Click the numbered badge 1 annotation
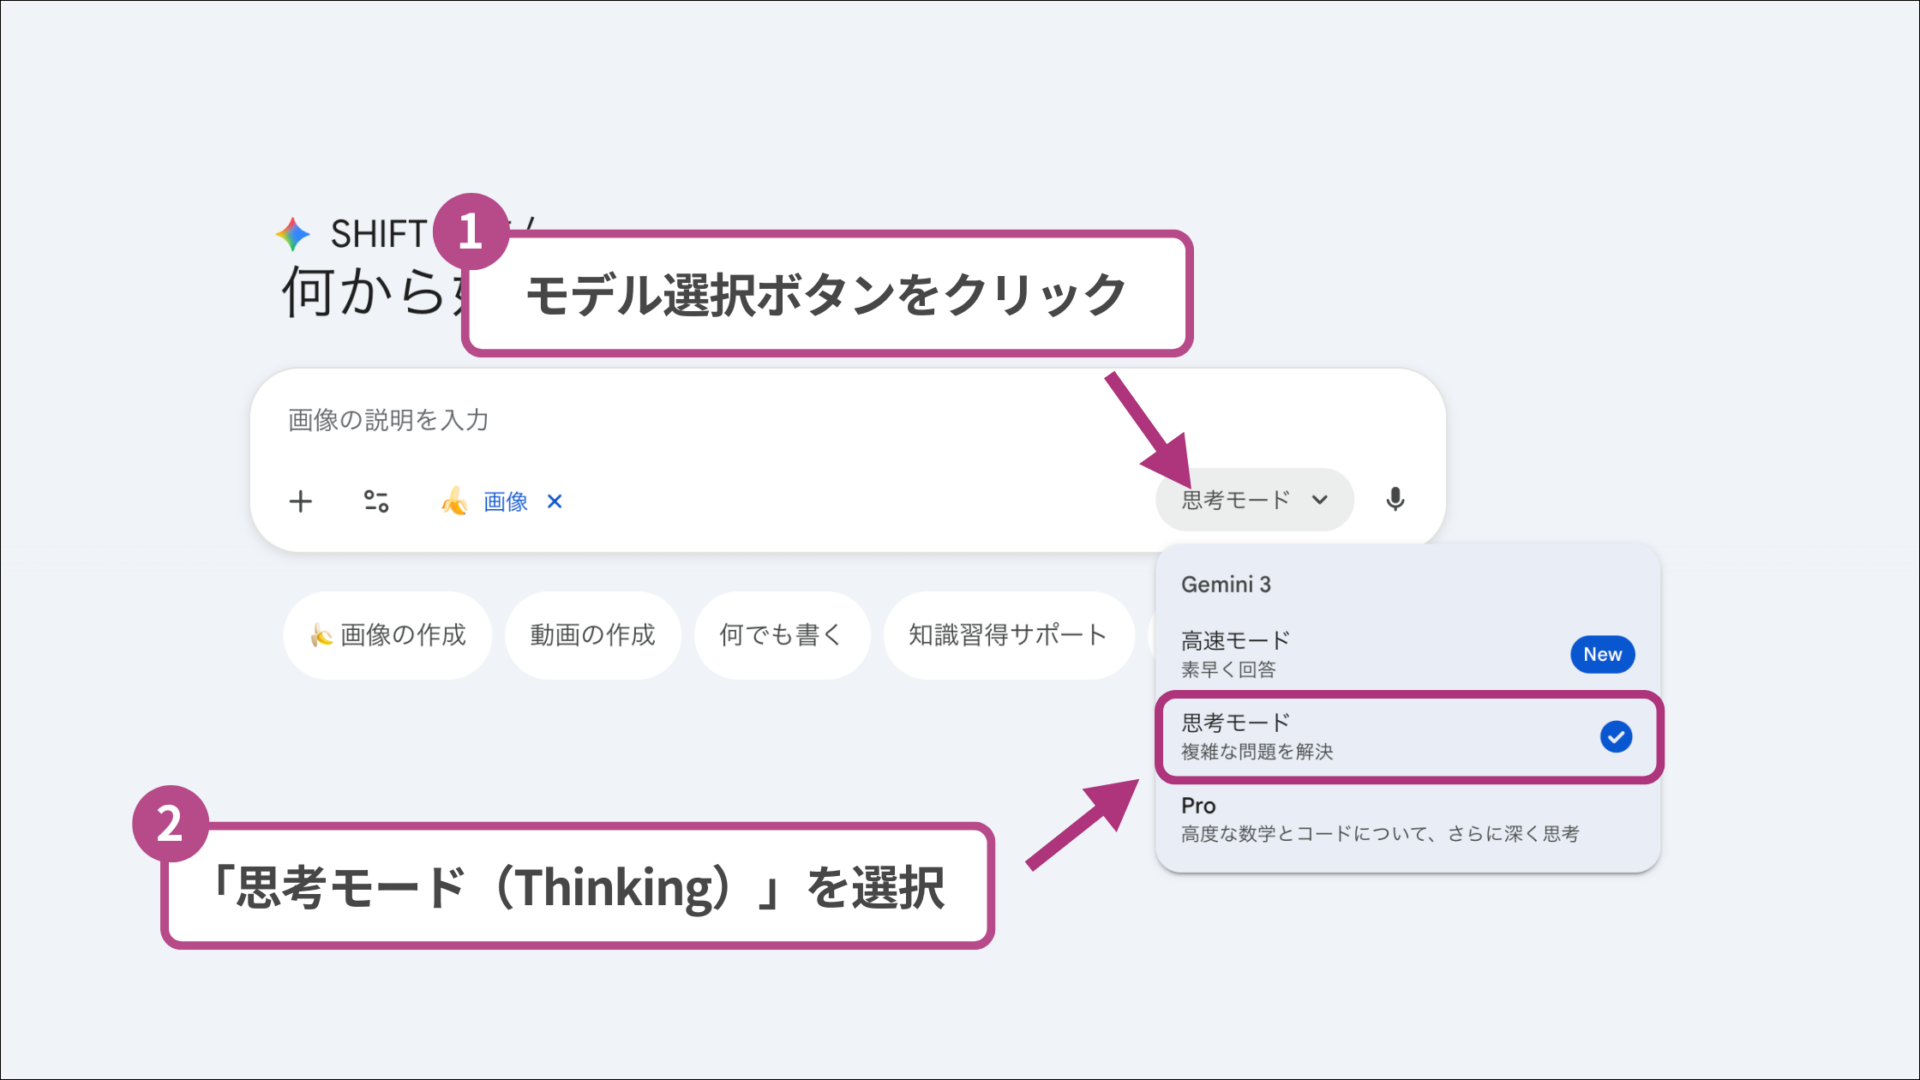Image resolution: width=1920 pixels, height=1080 pixels. pyautogui.click(x=471, y=232)
